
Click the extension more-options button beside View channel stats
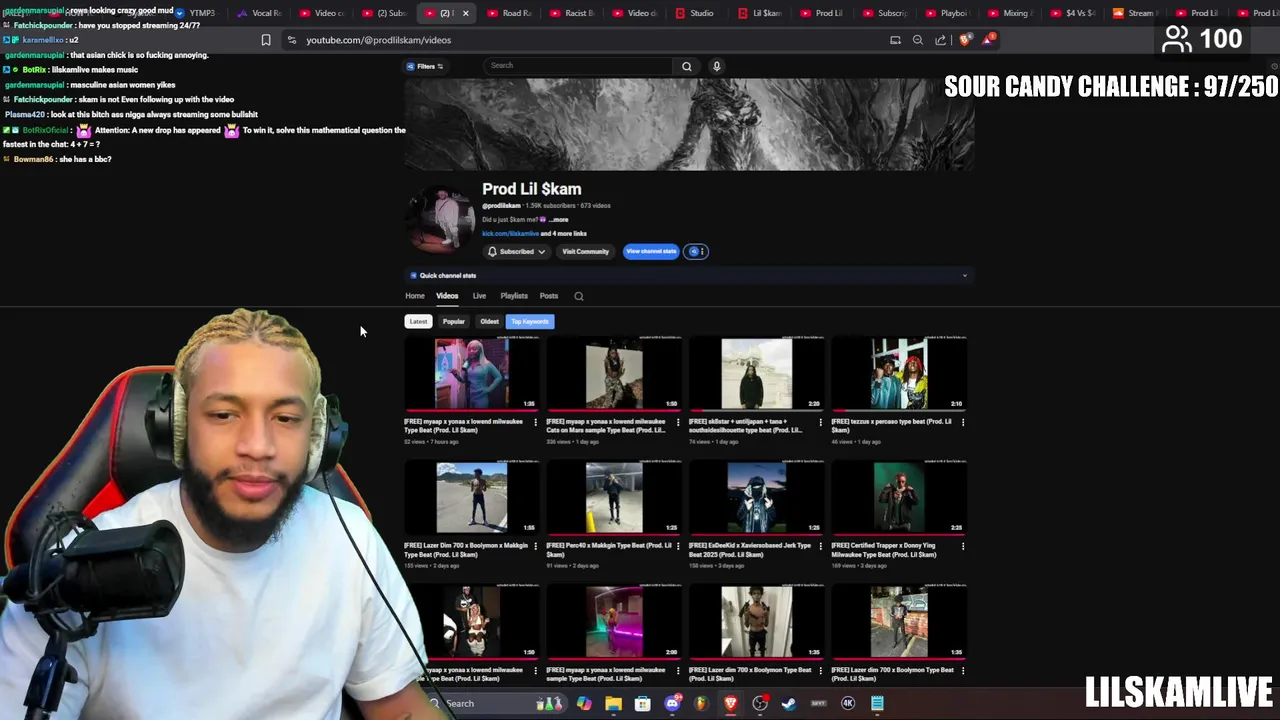[x=697, y=251]
